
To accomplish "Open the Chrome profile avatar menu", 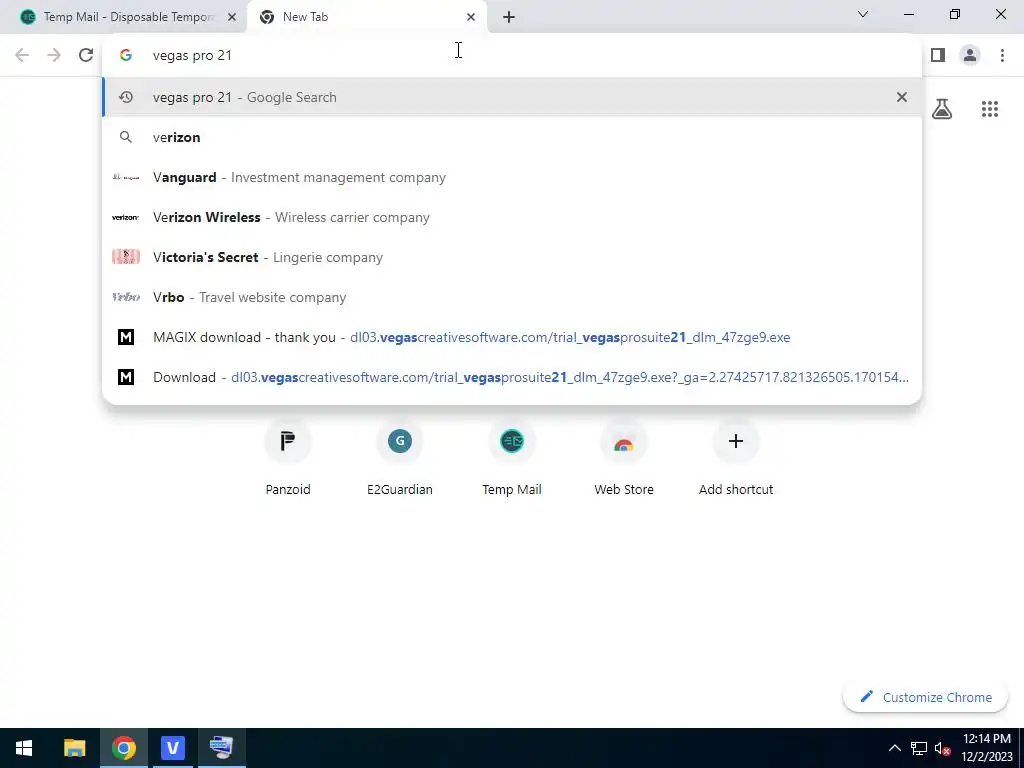I will (970, 55).
